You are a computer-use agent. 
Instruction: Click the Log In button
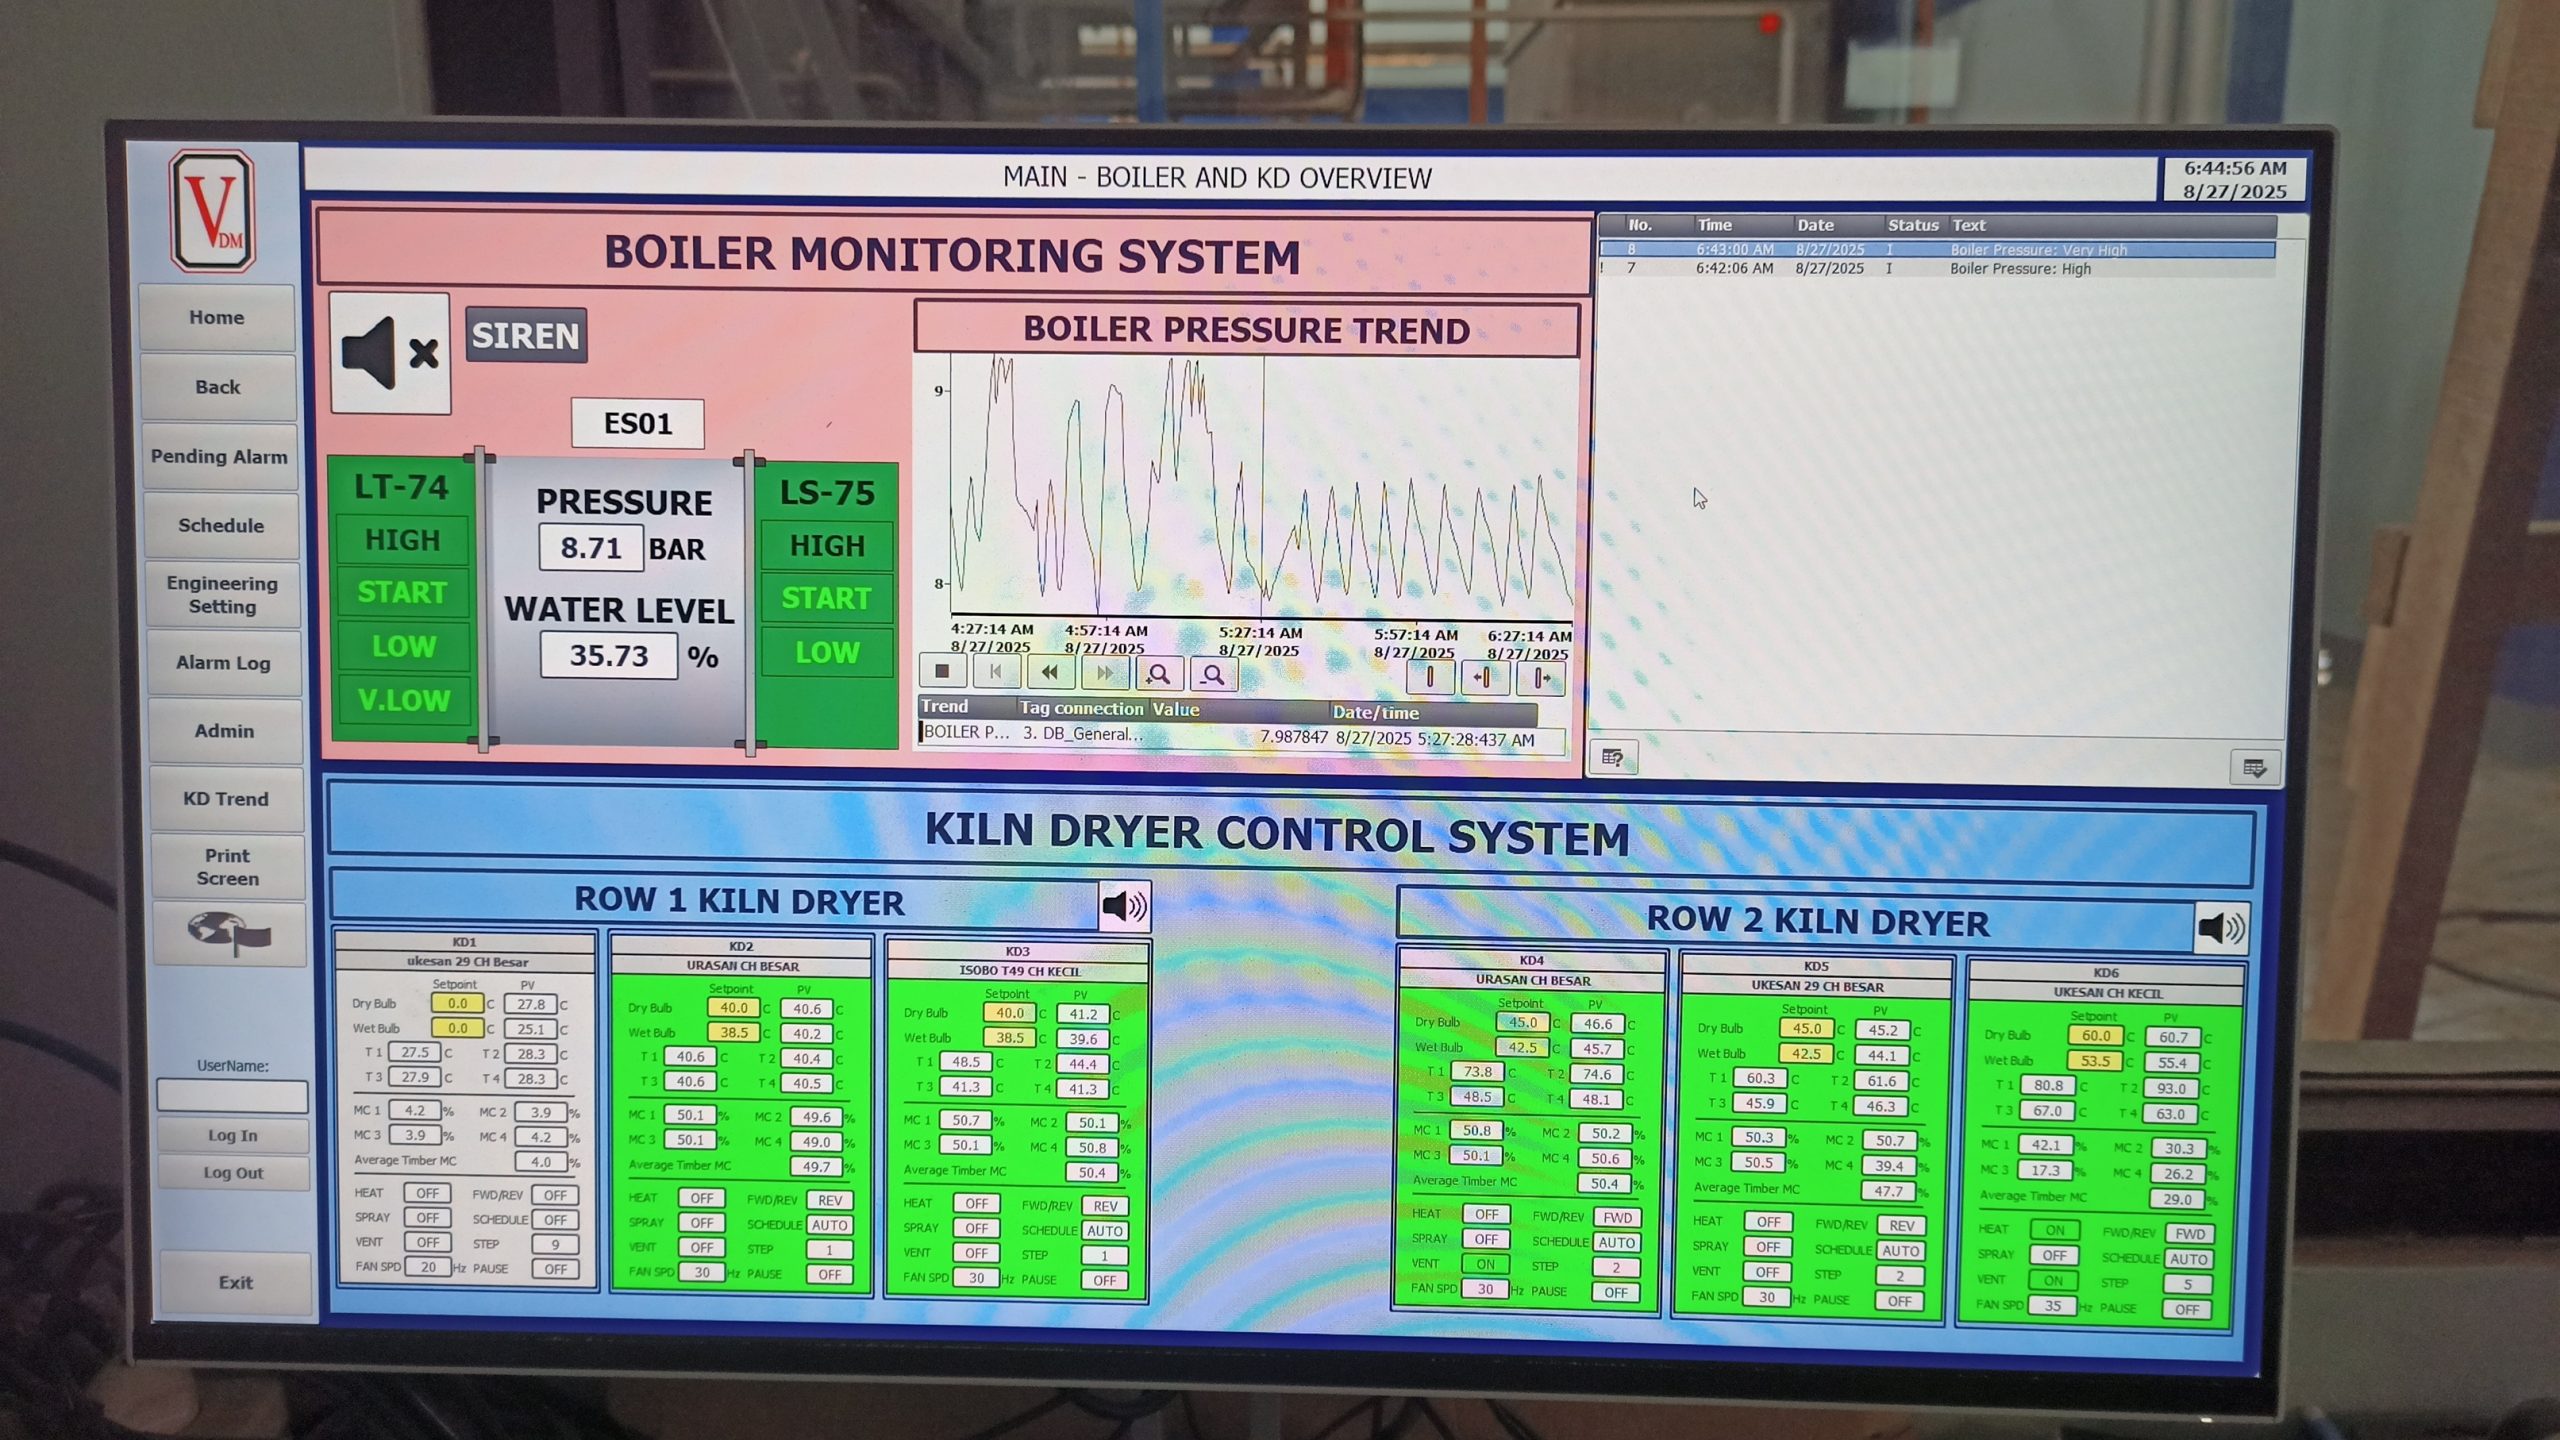(233, 1135)
